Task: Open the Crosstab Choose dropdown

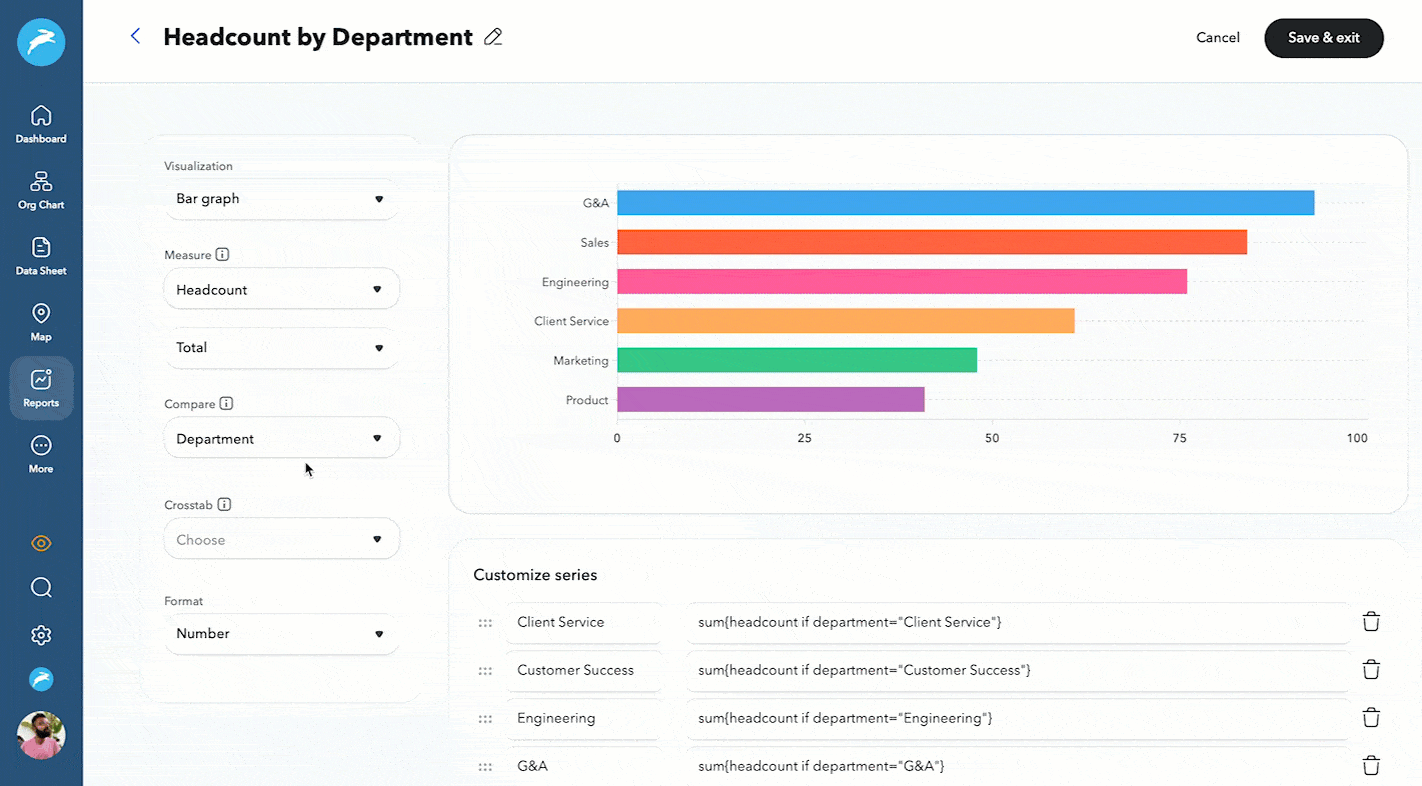Action: [x=281, y=538]
